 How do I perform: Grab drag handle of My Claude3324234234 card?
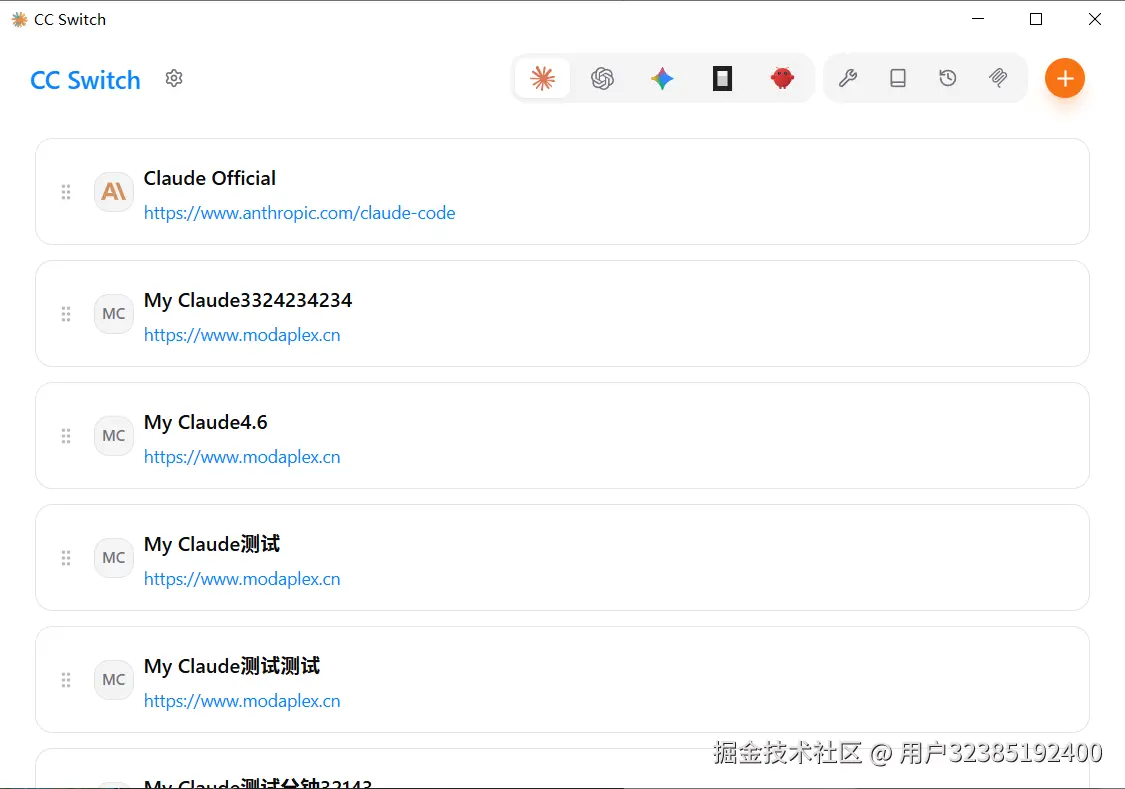pyautogui.click(x=66, y=314)
